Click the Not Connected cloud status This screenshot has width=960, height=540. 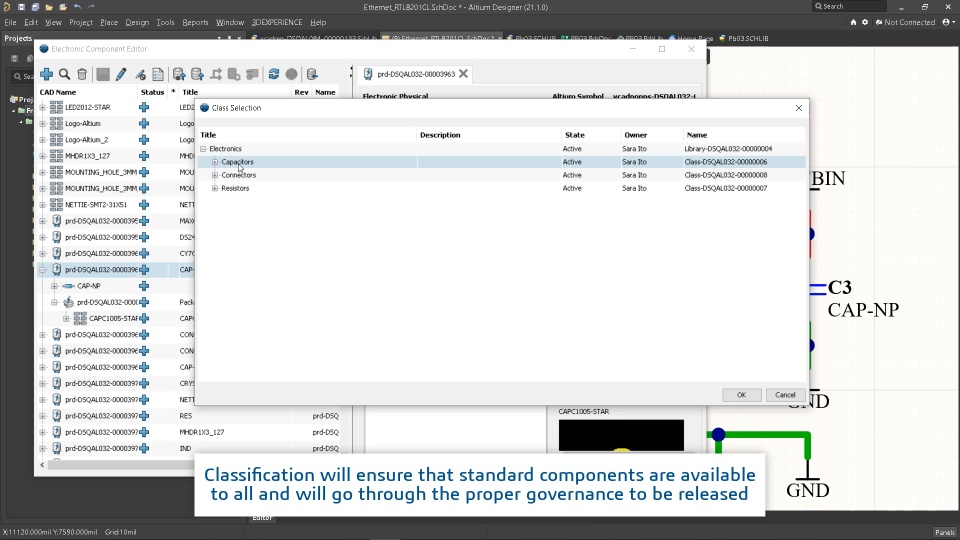[906, 22]
